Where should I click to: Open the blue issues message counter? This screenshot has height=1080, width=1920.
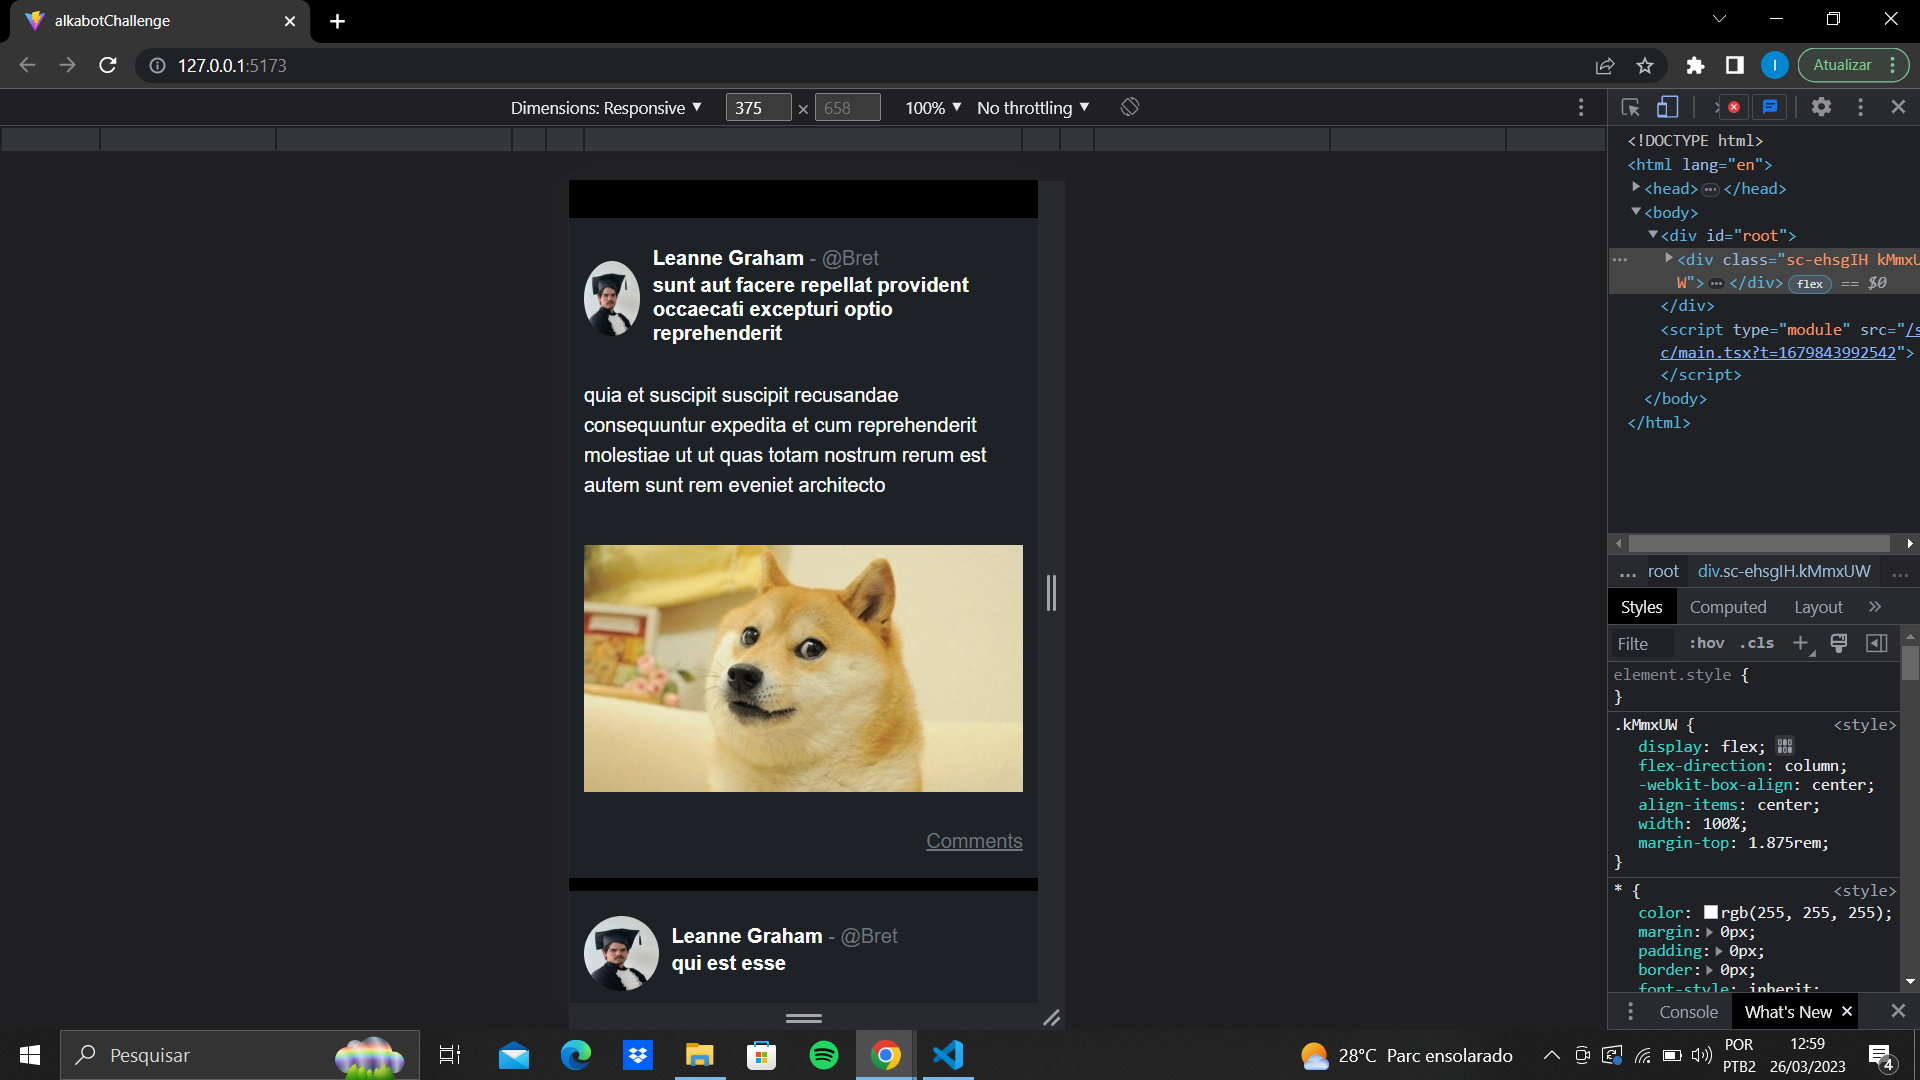tap(1770, 107)
